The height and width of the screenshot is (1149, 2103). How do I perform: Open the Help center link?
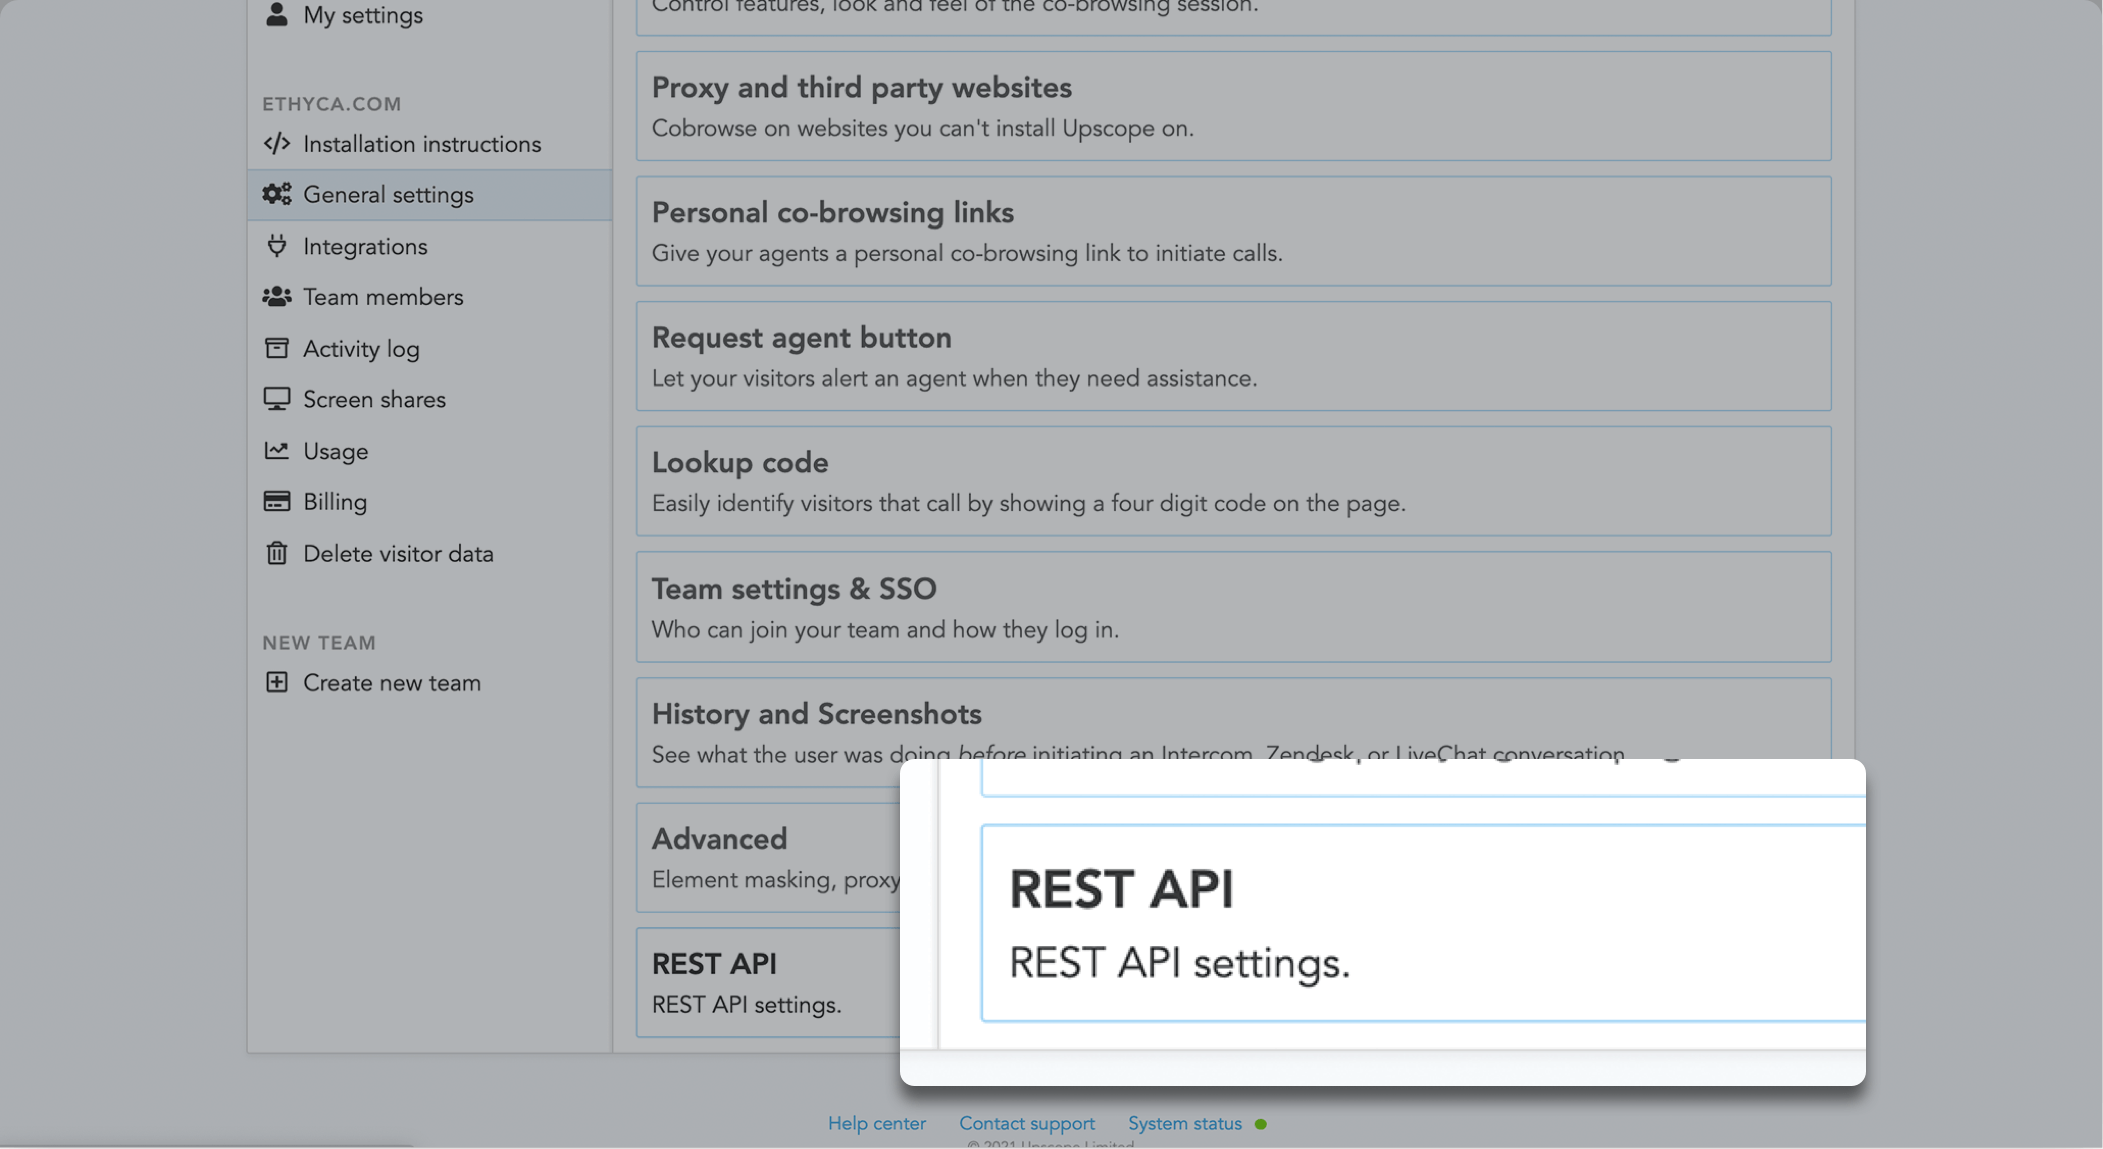(x=876, y=1123)
